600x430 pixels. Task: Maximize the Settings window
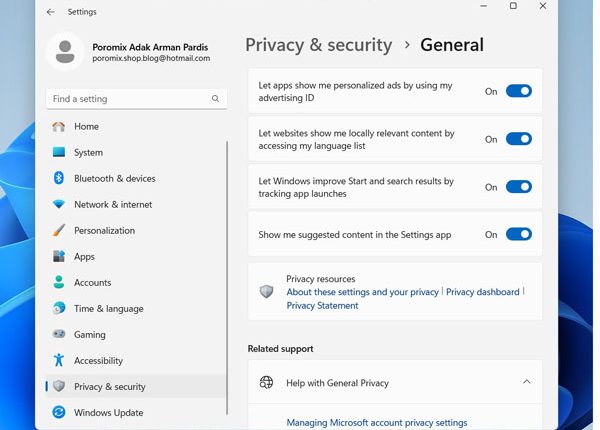(x=513, y=6)
